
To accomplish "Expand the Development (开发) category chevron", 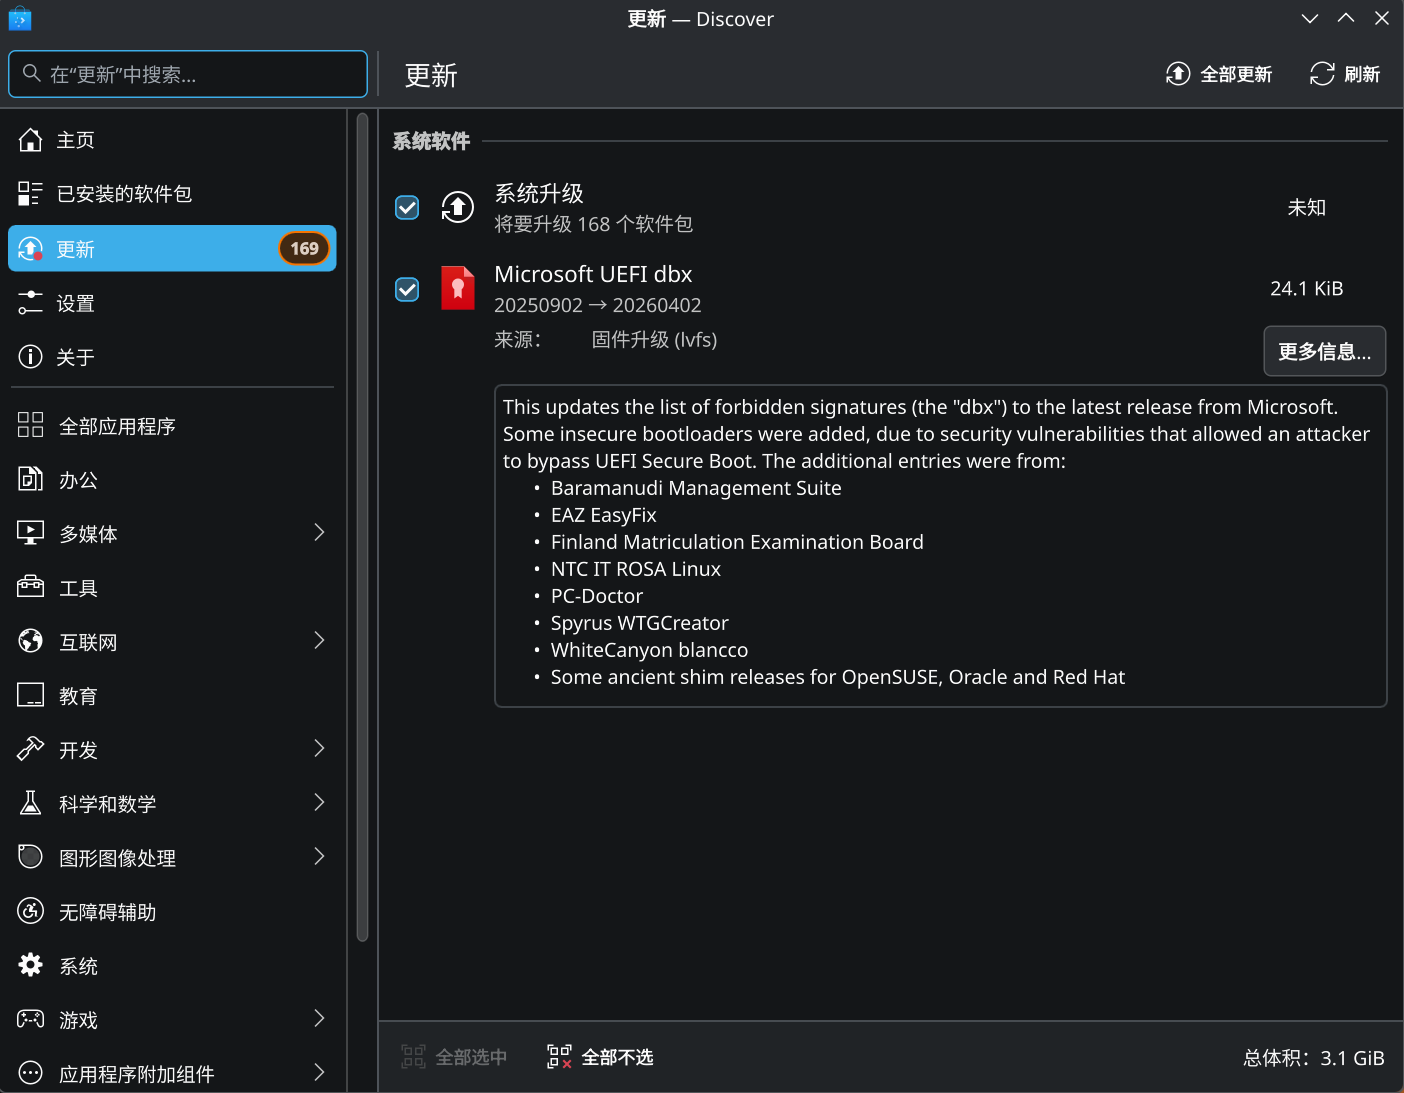I will tap(319, 748).
